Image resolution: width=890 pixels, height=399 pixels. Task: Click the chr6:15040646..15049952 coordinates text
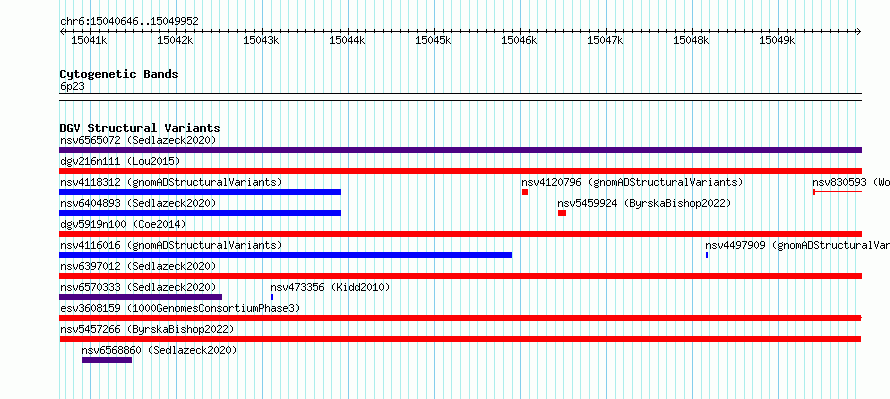[x=129, y=22]
